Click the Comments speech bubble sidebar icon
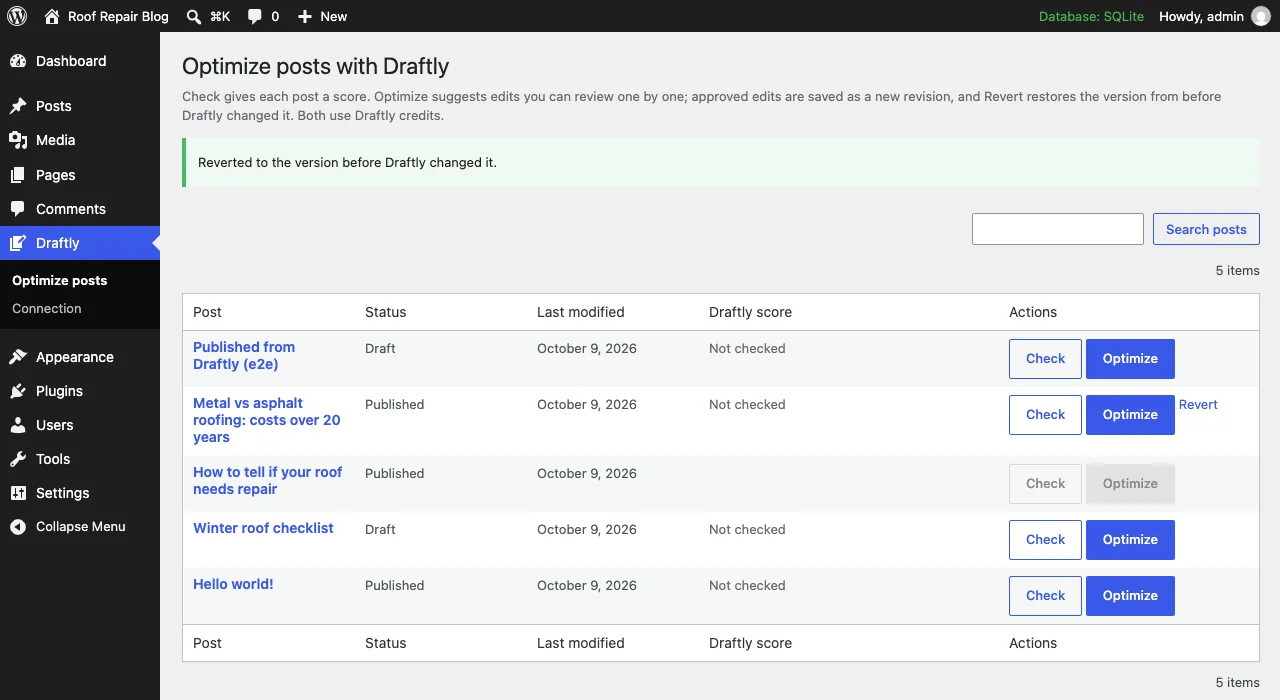The width and height of the screenshot is (1280, 700). point(18,209)
